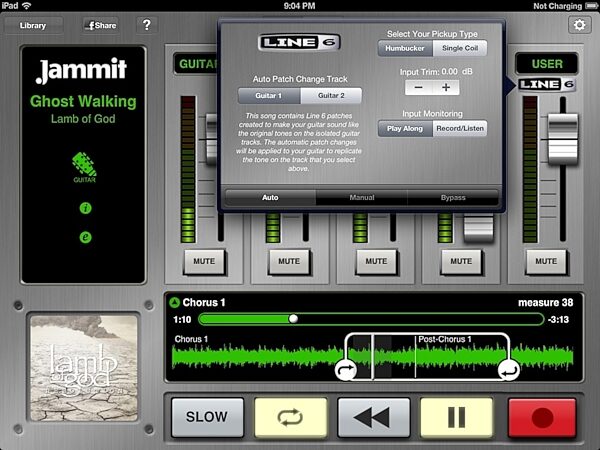
Task: Click the USER channel label
Action: [547, 64]
